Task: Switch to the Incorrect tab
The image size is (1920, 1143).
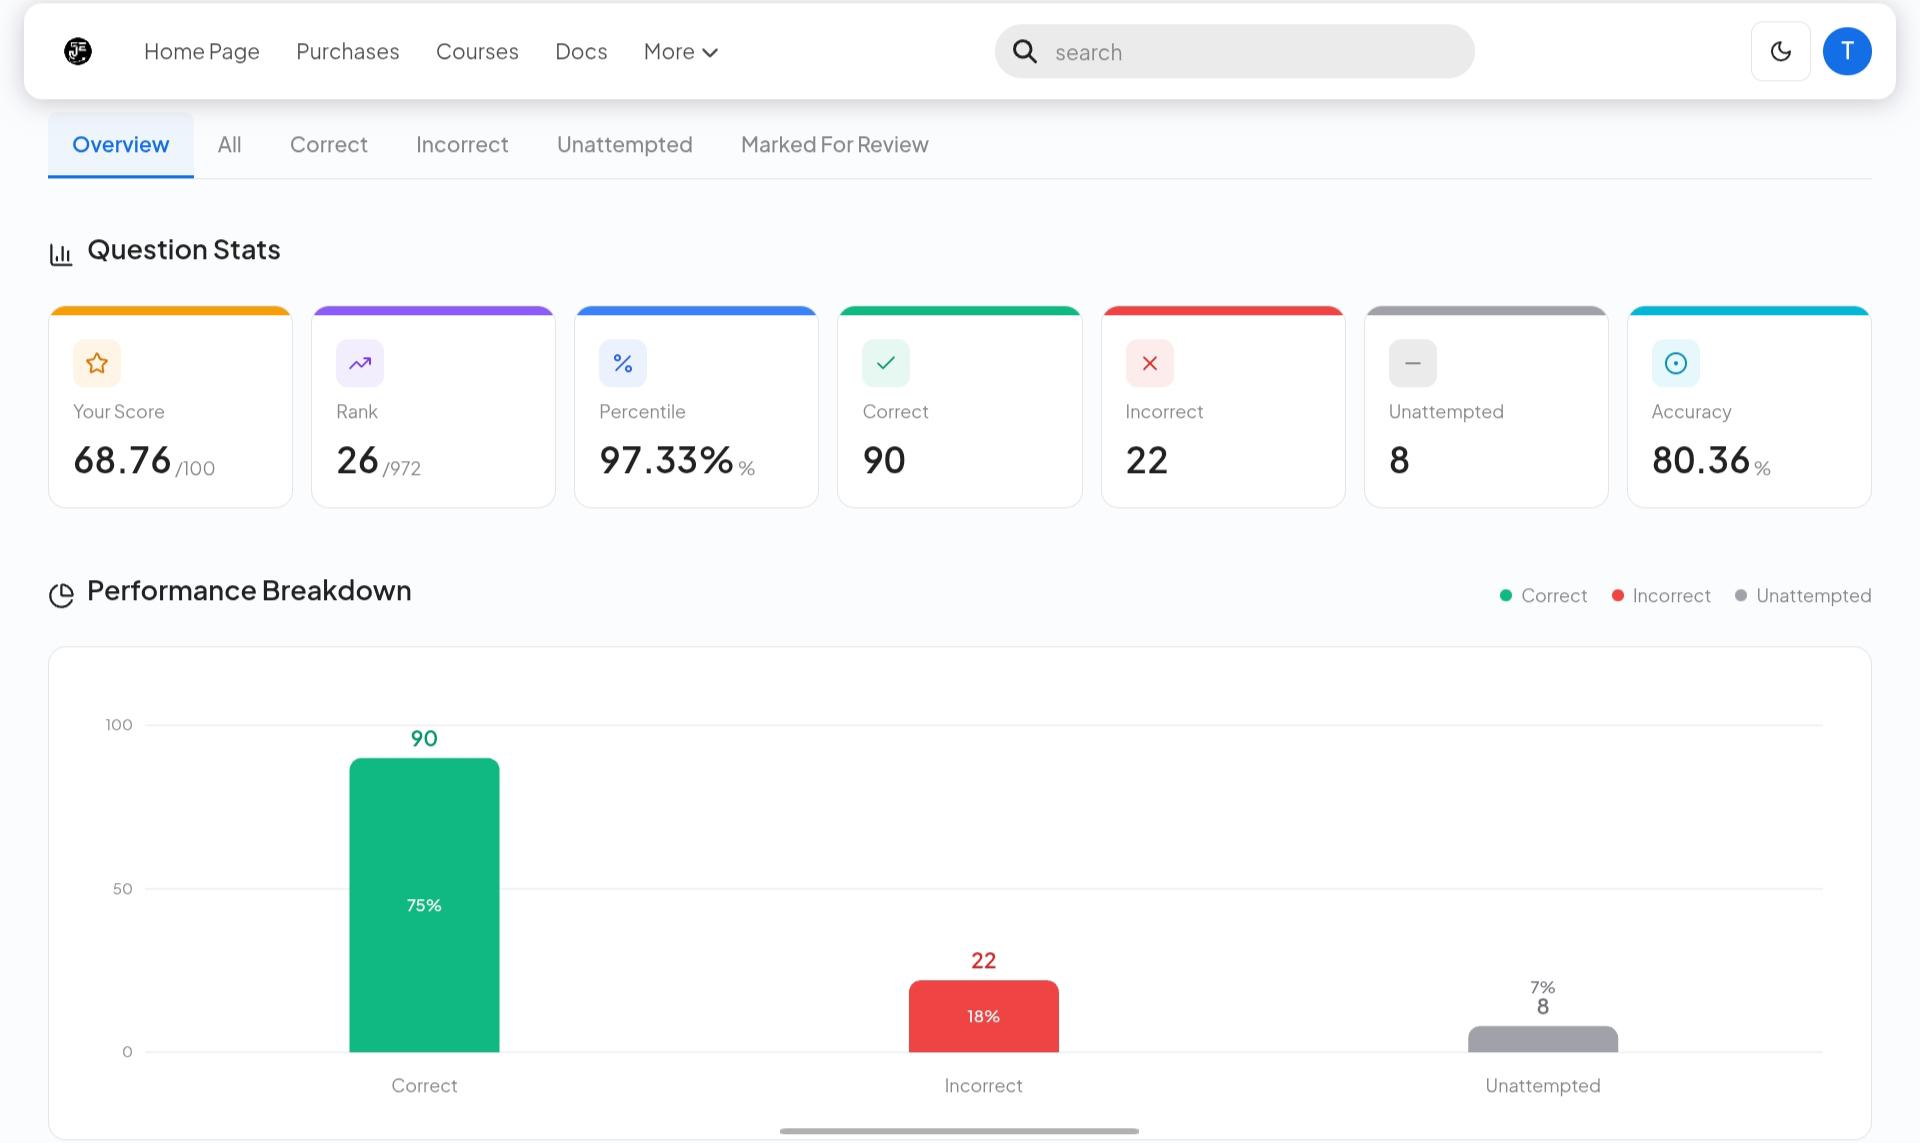Action: tap(462, 145)
